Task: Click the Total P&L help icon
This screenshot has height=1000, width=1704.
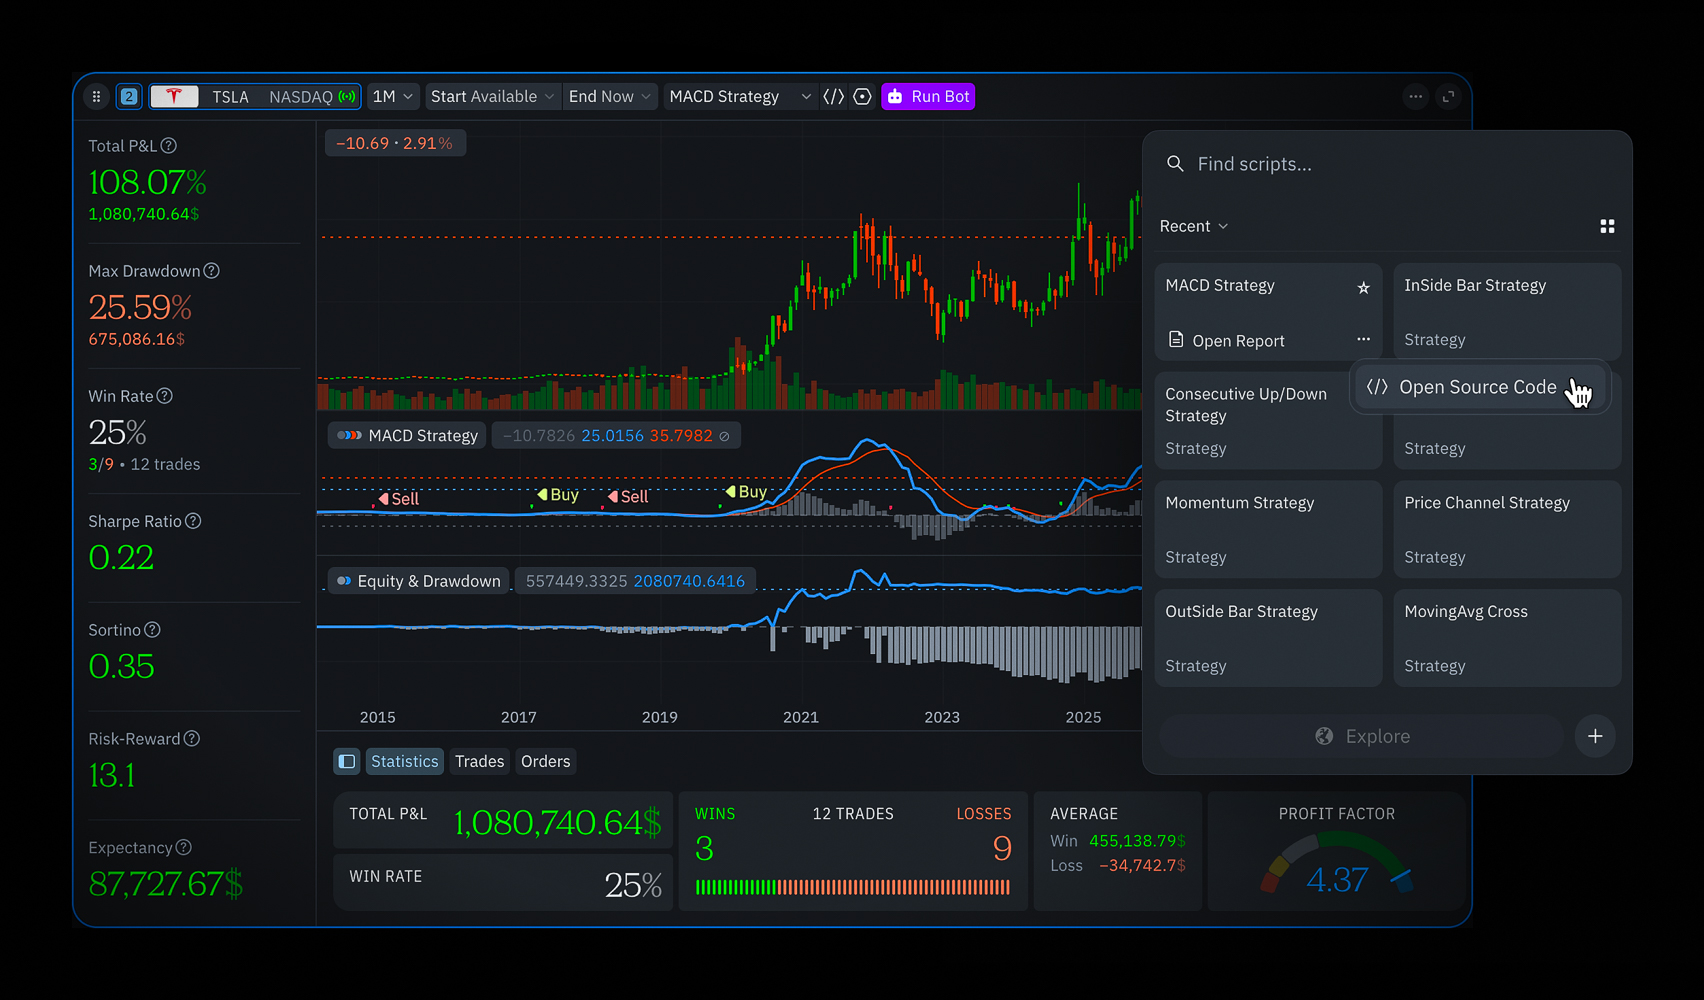Action: tap(169, 146)
